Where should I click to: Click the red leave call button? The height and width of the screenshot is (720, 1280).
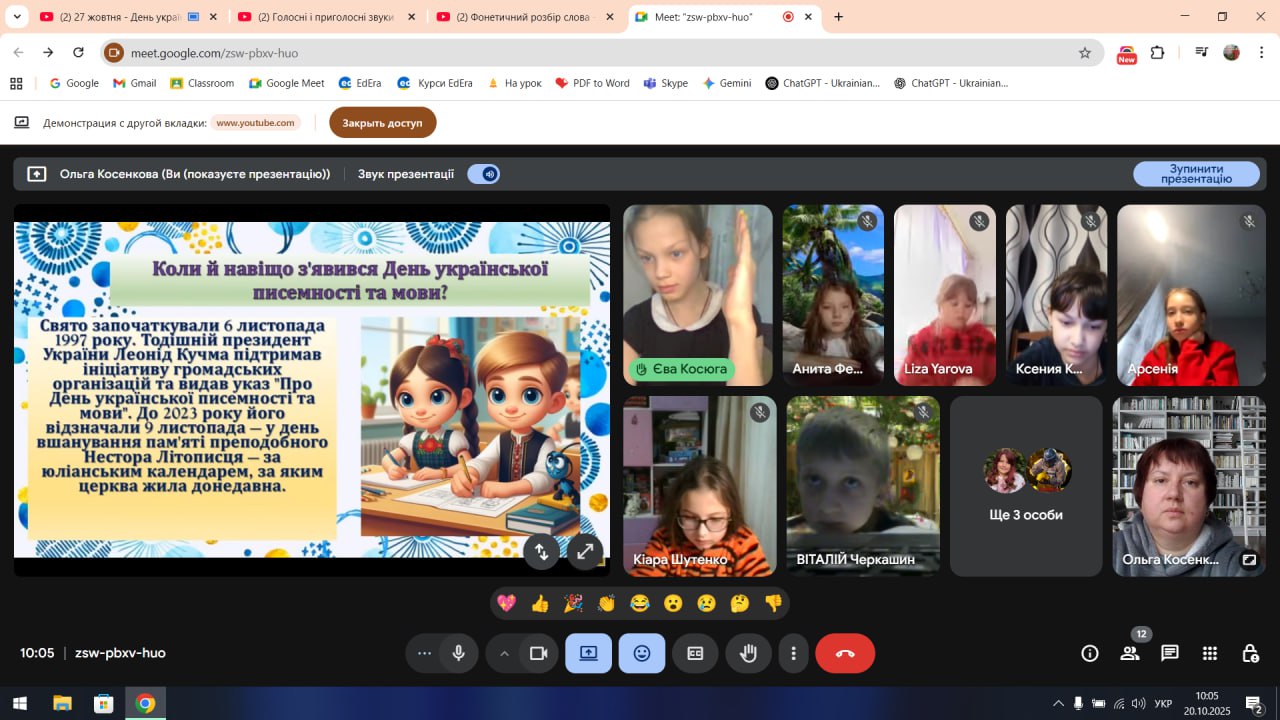[845, 653]
